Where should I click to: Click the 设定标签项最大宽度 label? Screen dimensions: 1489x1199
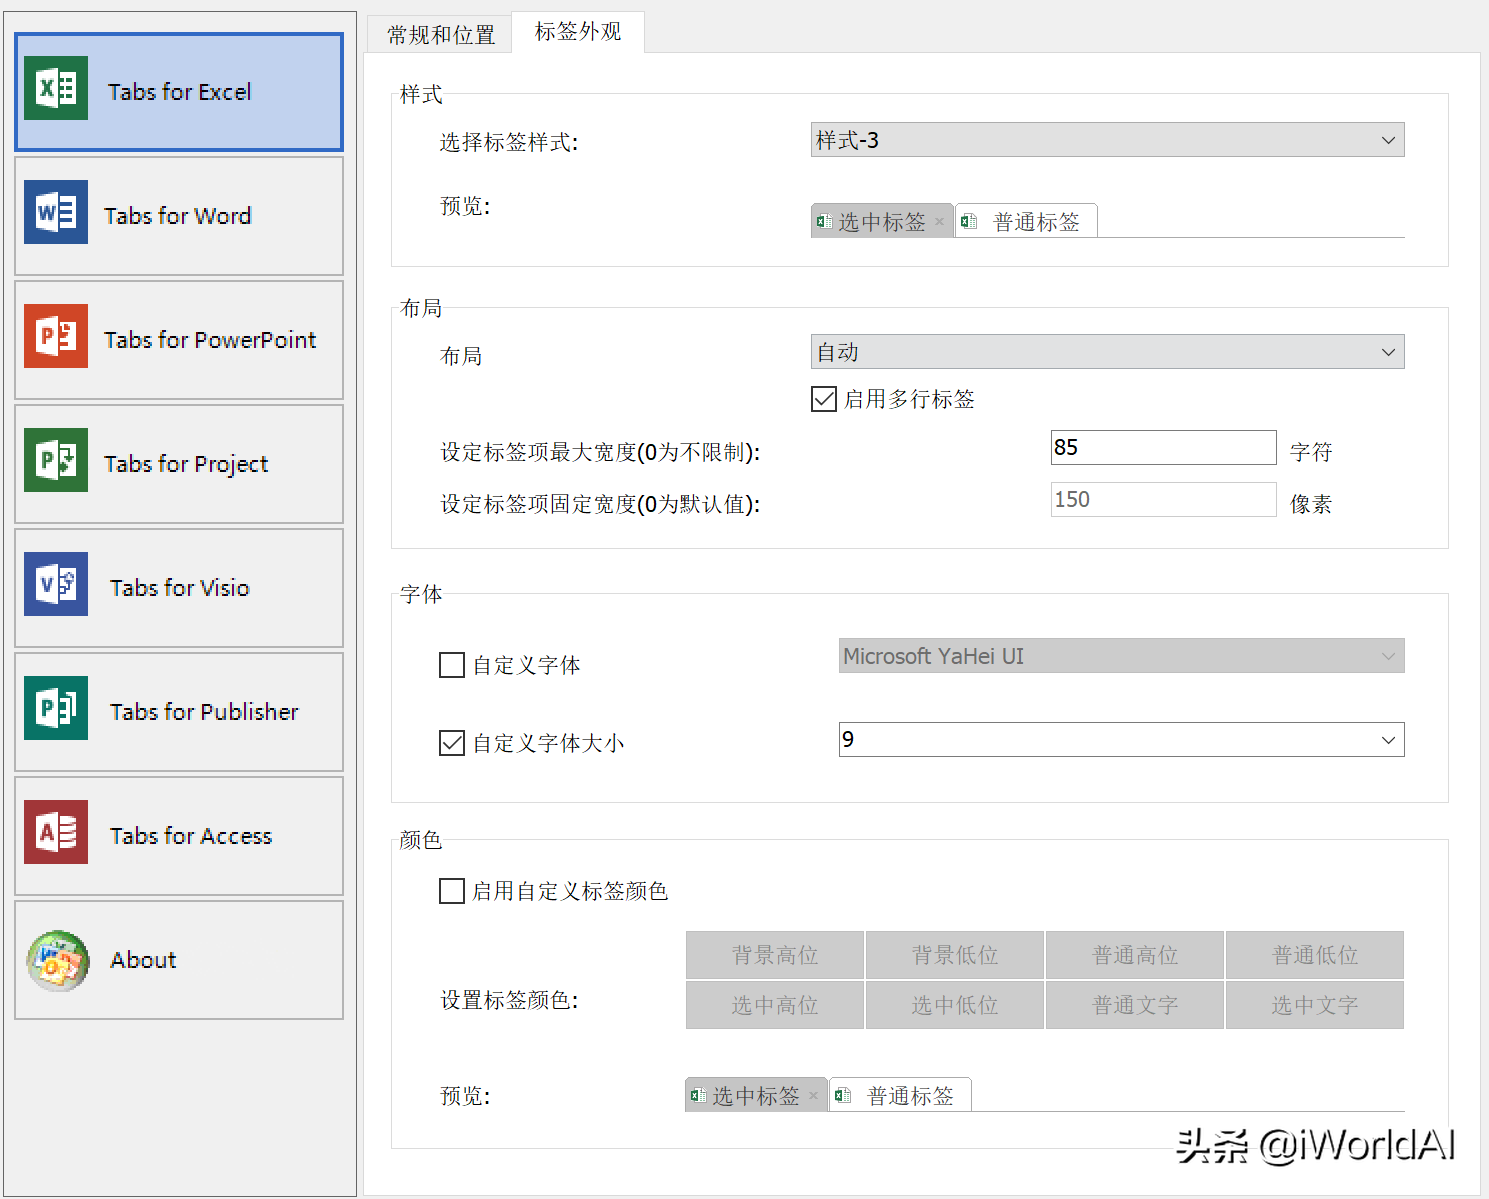[x=600, y=452]
